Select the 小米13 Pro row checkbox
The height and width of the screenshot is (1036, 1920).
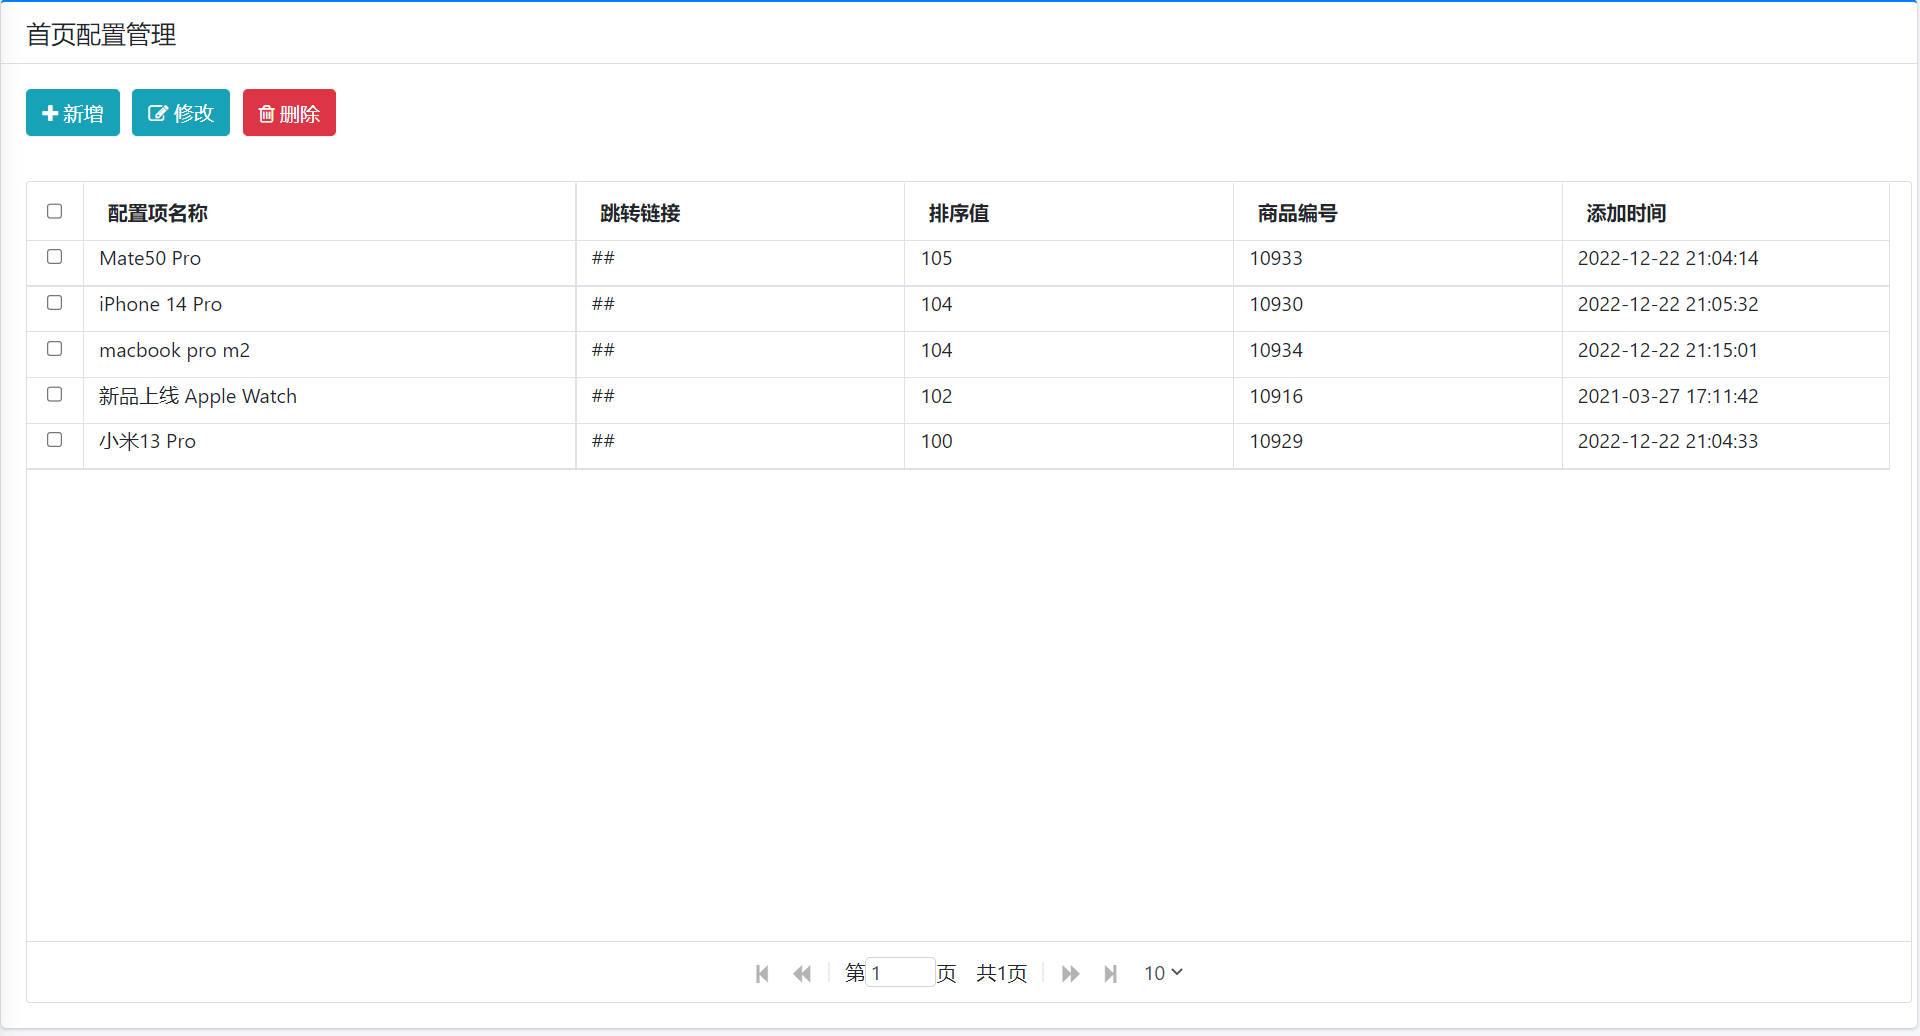pyautogui.click(x=55, y=440)
